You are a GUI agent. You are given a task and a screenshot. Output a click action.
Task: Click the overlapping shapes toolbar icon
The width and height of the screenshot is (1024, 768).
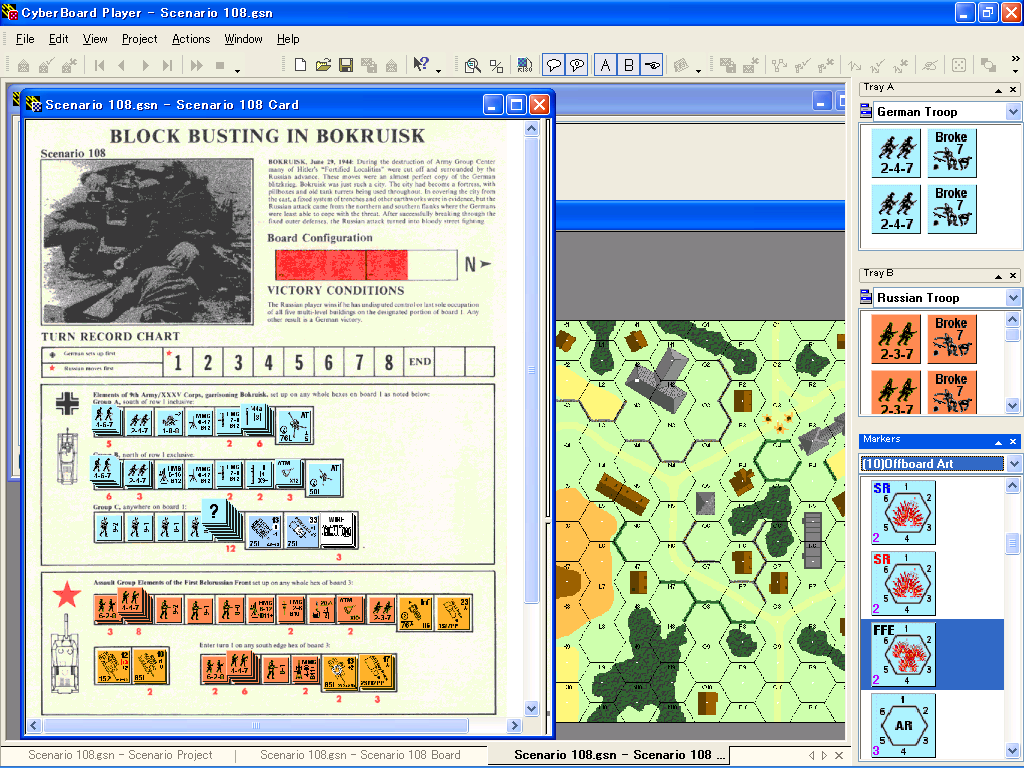(989, 65)
